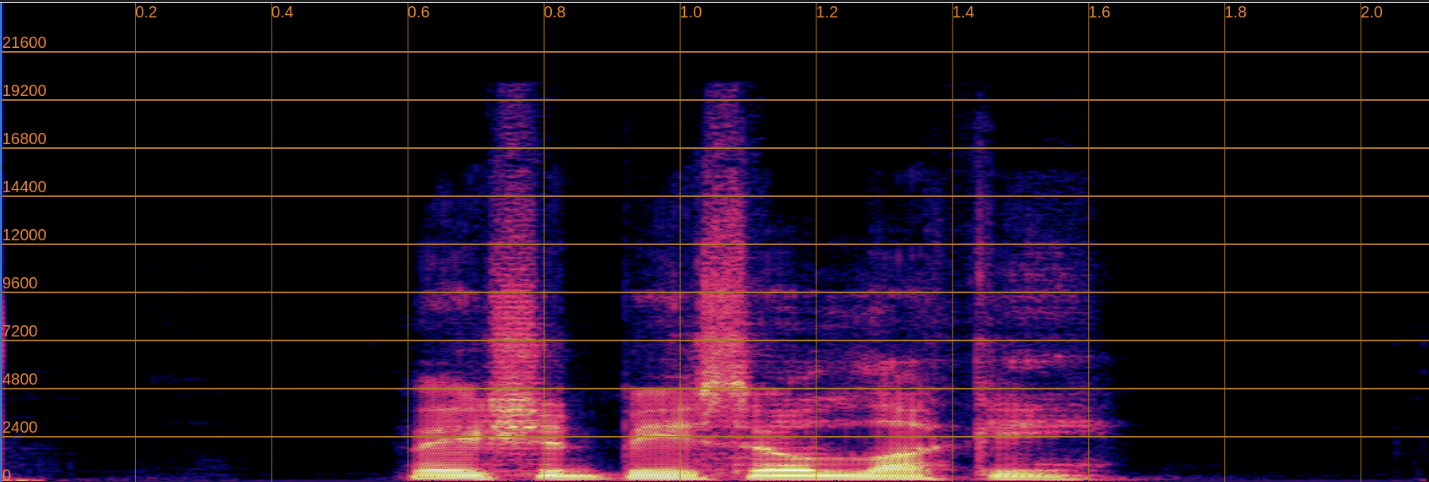Click the 0.2 time axis label
Screen dimensions: 1429x482
pos(147,13)
